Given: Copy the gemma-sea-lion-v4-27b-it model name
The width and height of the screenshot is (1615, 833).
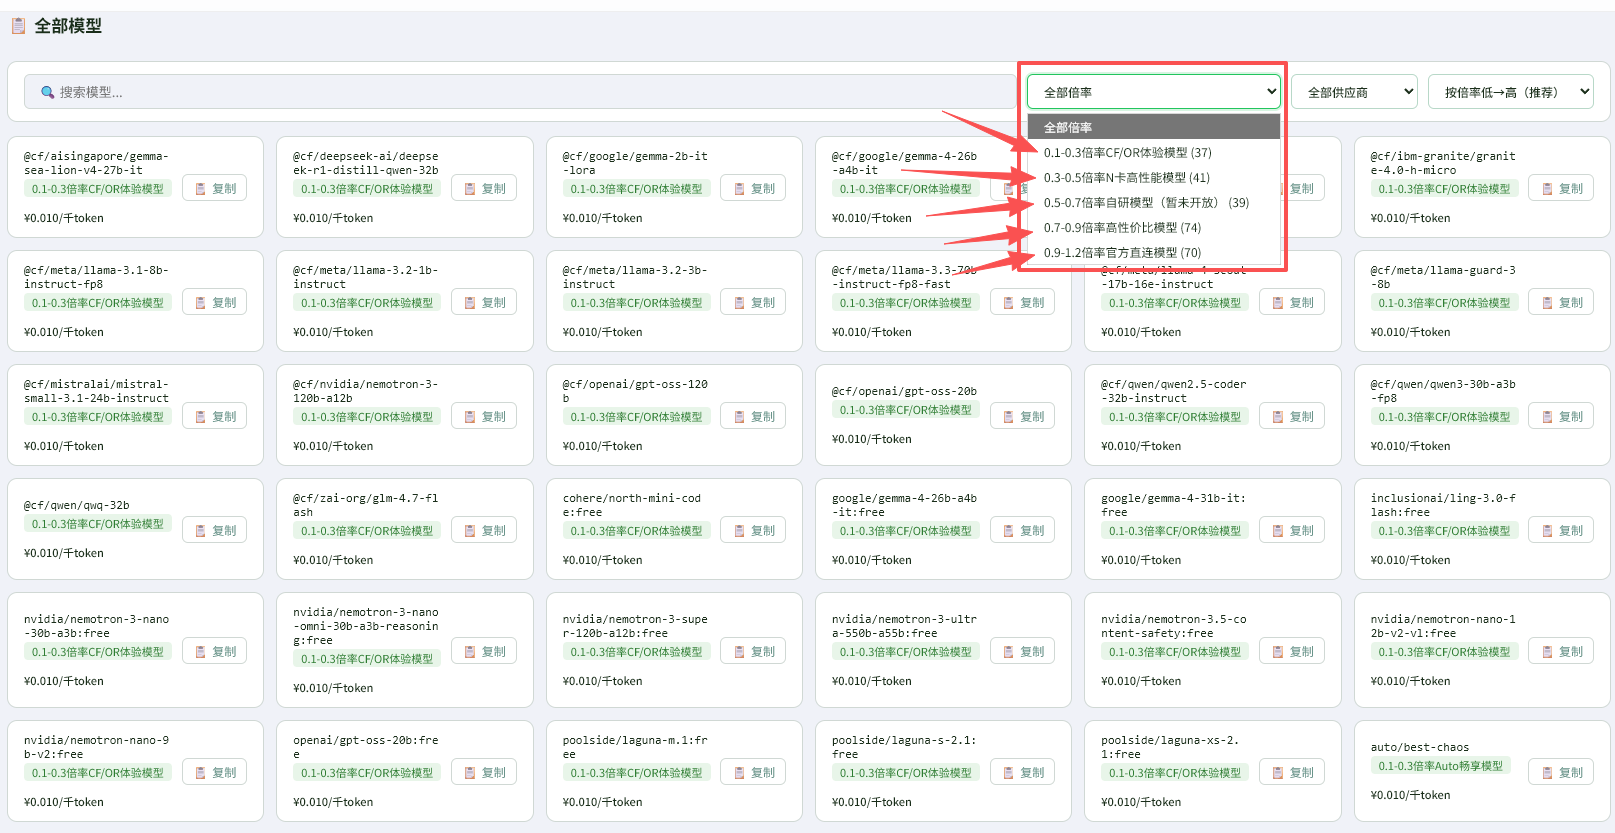Looking at the screenshot, I should coord(215,188).
